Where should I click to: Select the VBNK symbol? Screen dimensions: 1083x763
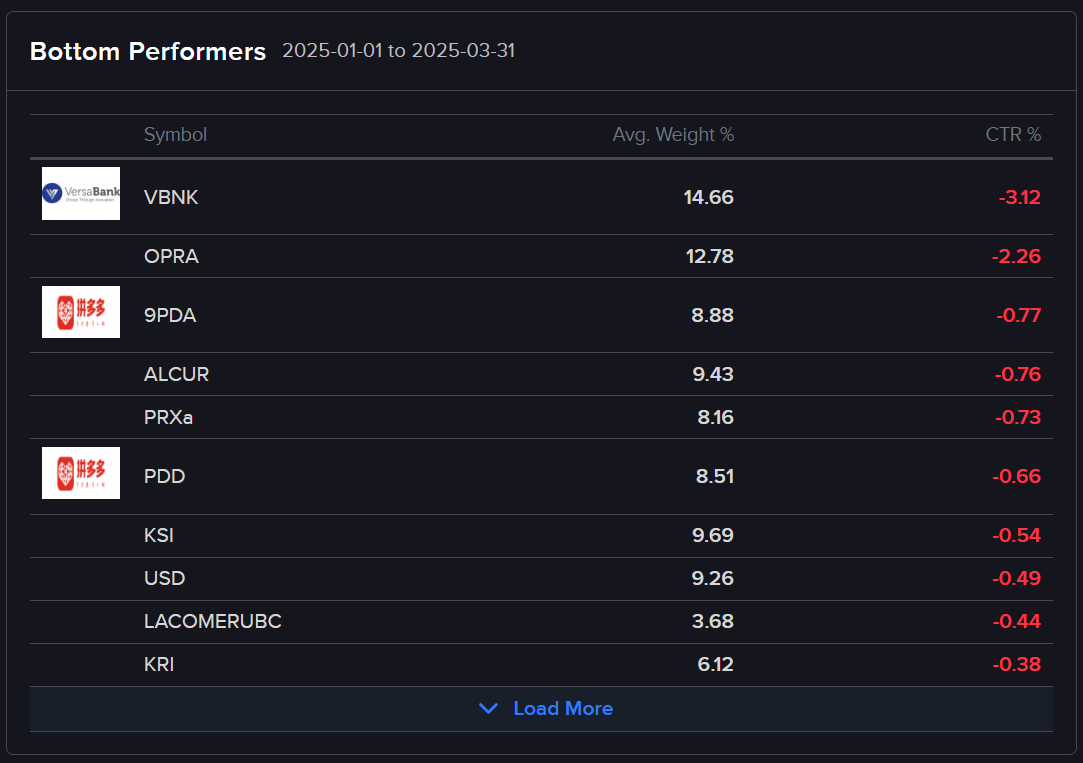[x=171, y=197]
